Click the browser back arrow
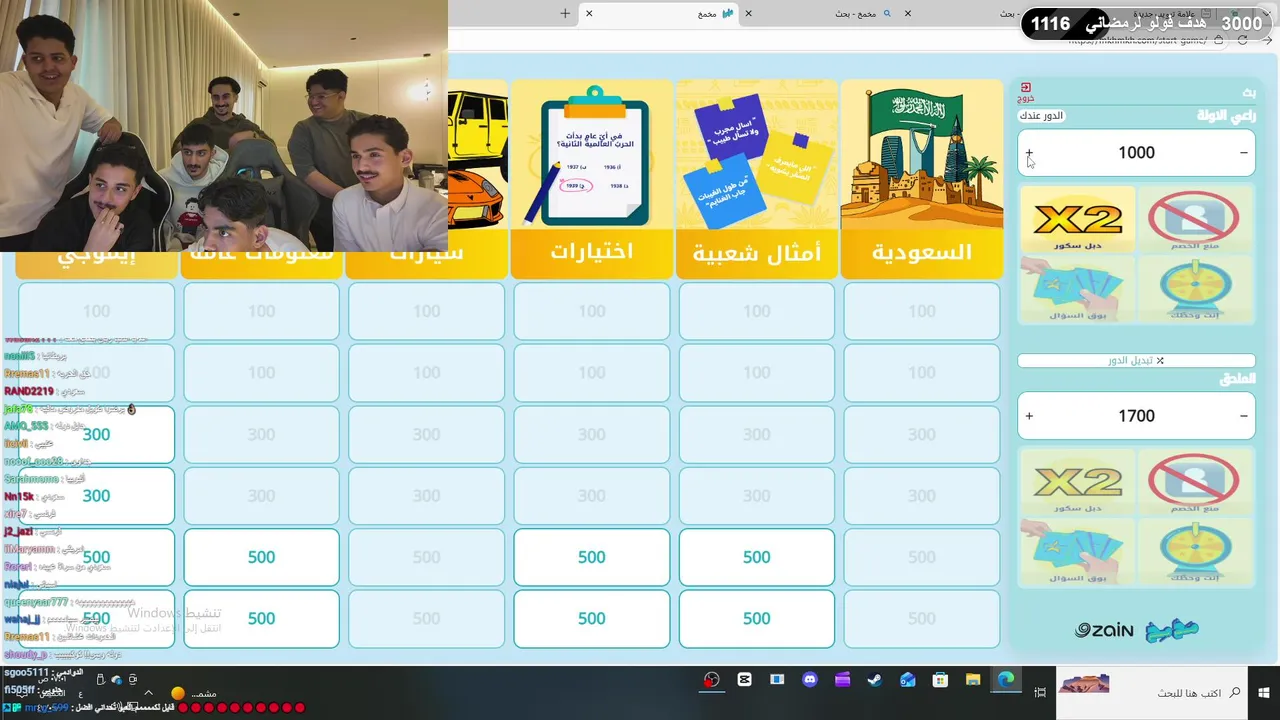Image resolution: width=1280 pixels, height=720 pixels. pyautogui.click(x=1268, y=41)
